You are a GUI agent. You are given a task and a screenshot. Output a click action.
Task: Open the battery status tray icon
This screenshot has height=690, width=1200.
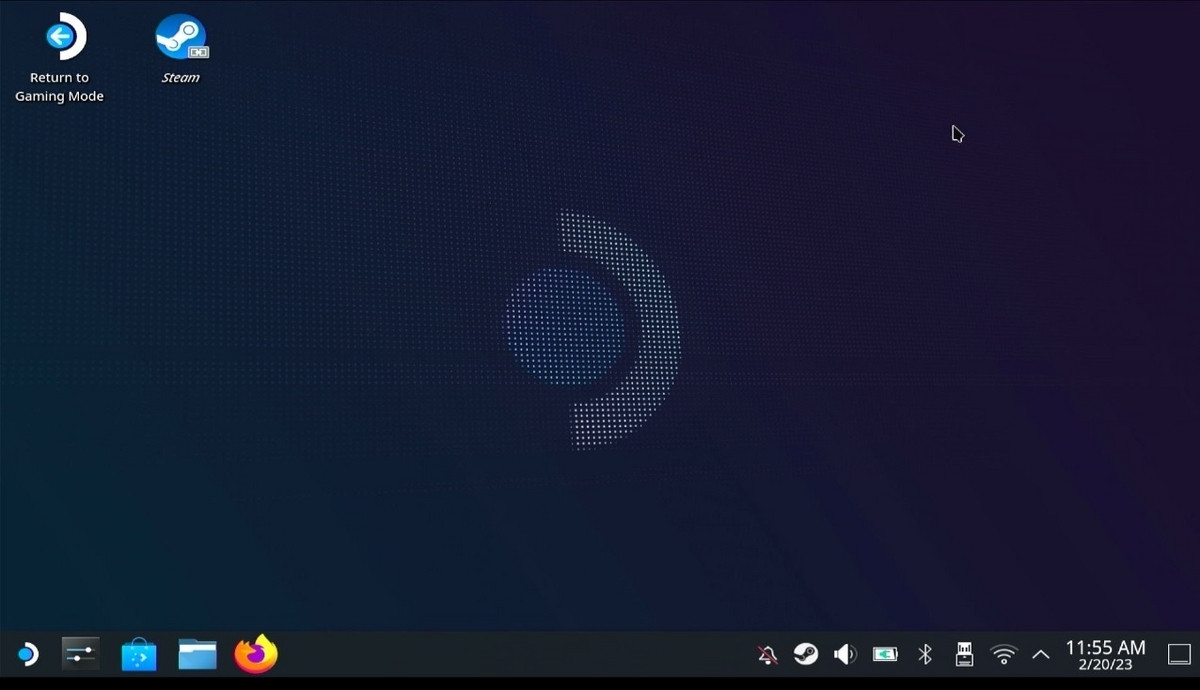885,655
